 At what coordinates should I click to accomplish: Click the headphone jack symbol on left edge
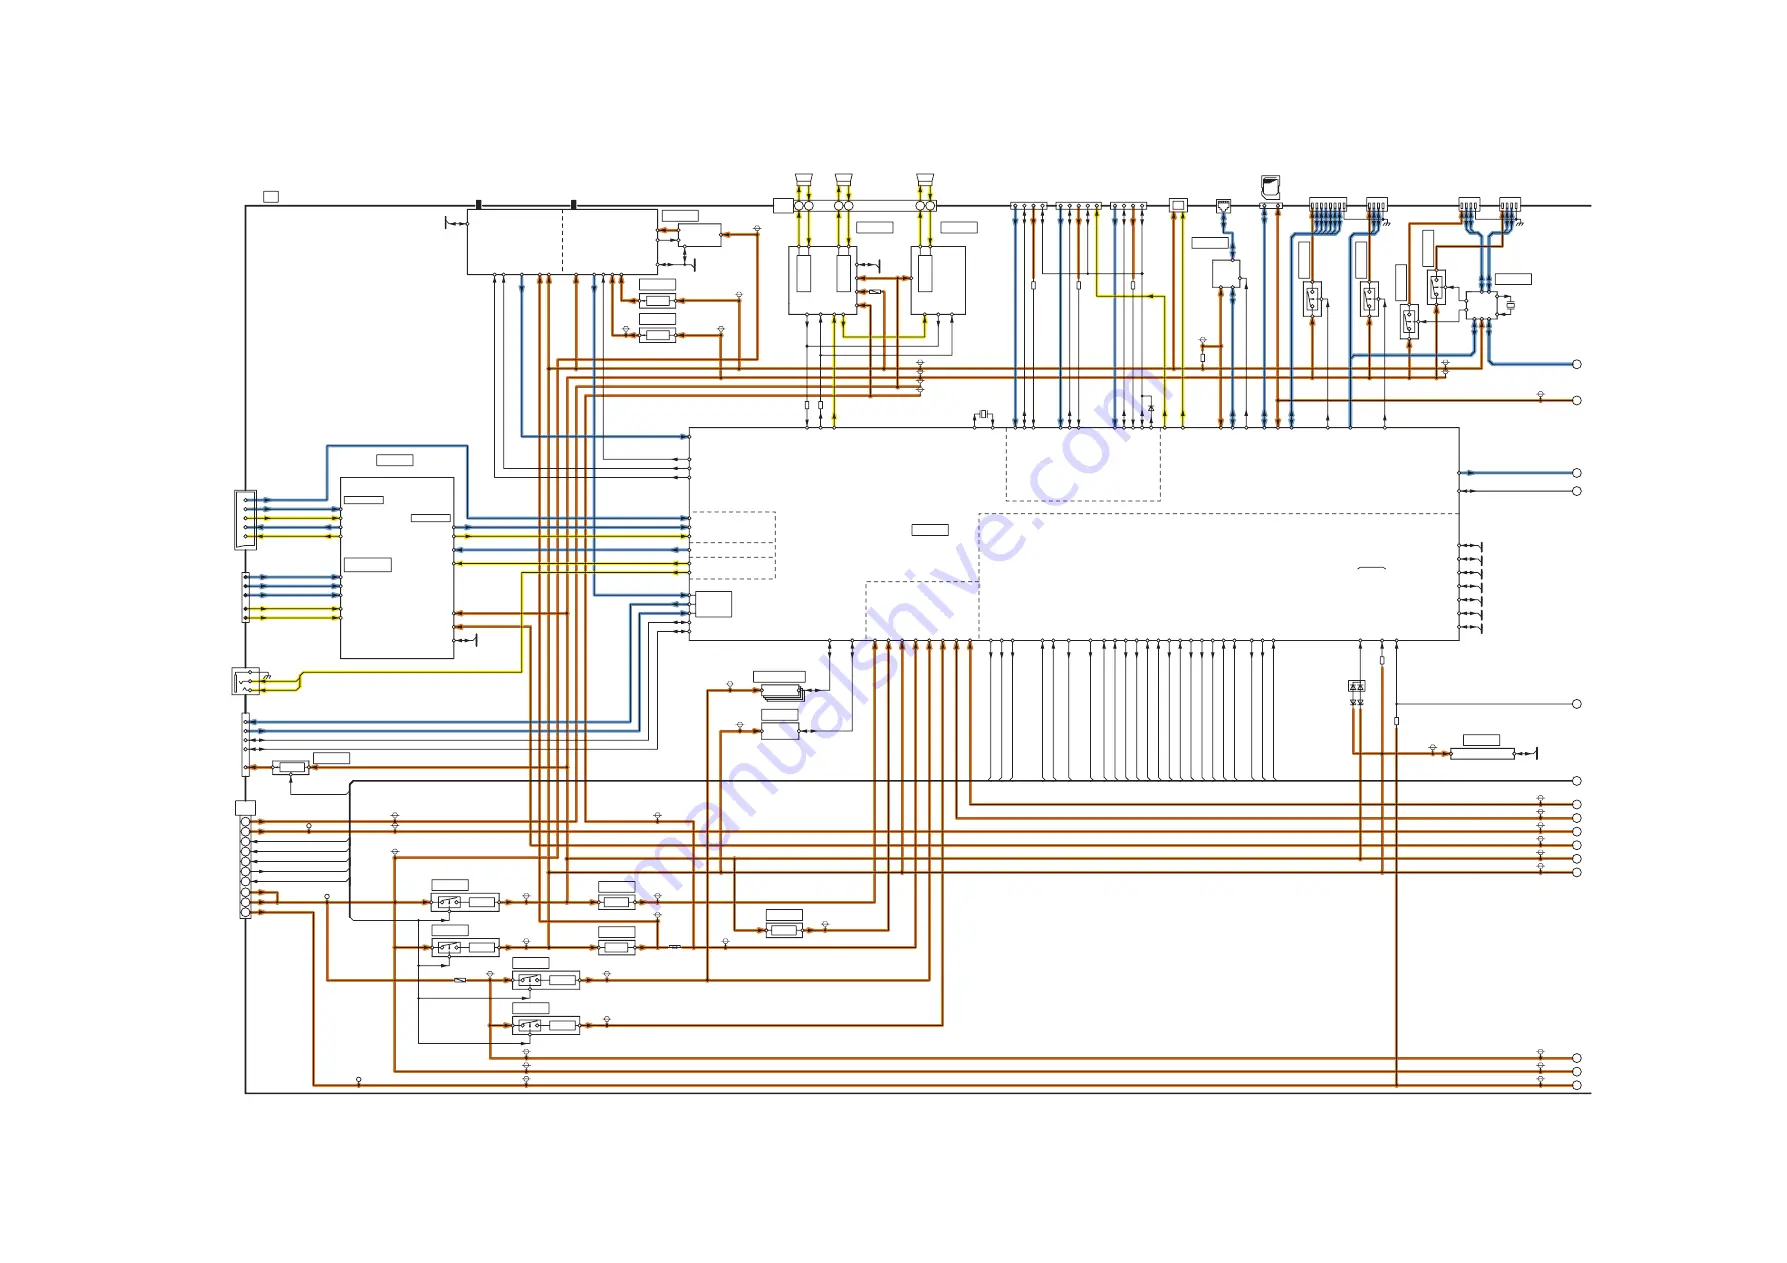[x=246, y=681]
